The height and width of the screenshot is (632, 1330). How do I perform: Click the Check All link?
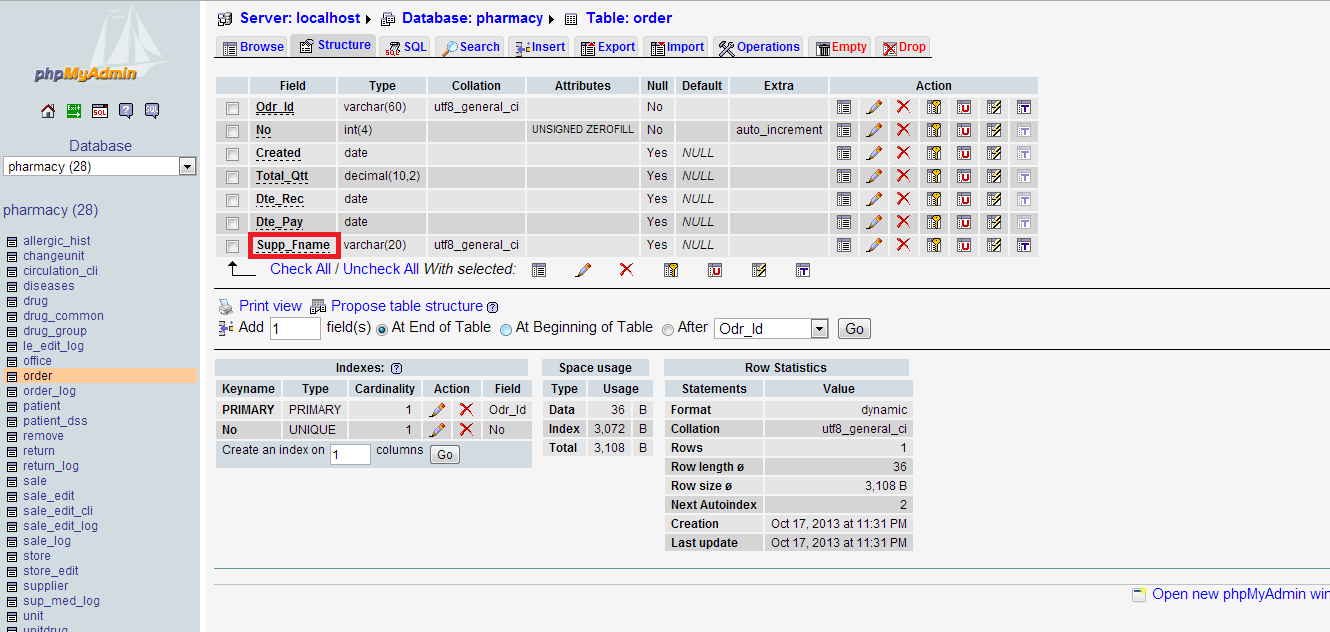click(x=300, y=269)
